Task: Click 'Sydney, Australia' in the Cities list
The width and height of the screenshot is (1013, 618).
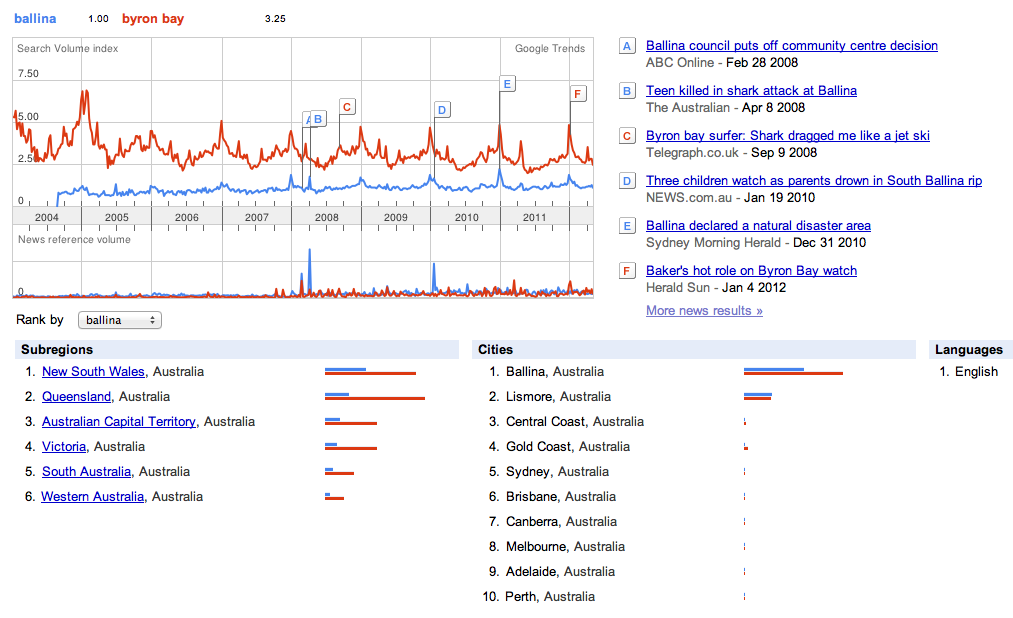Action: click(558, 472)
